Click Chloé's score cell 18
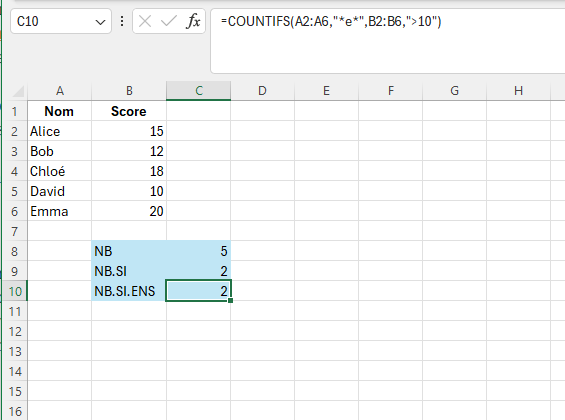 (129, 171)
